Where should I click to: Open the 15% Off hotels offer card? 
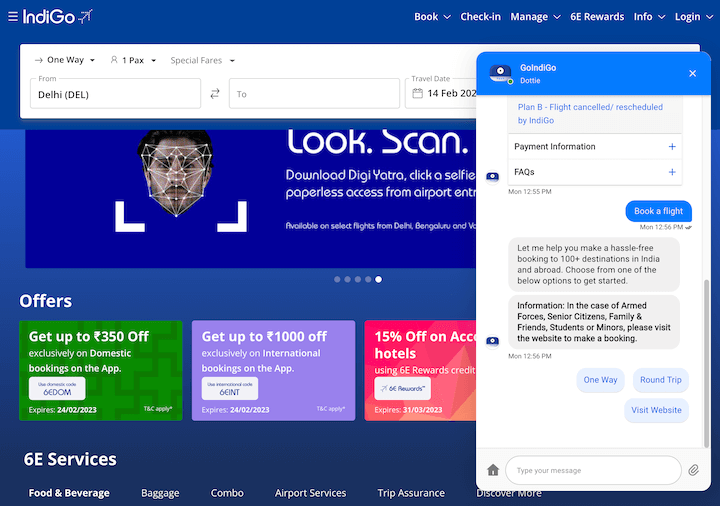tap(420, 370)
